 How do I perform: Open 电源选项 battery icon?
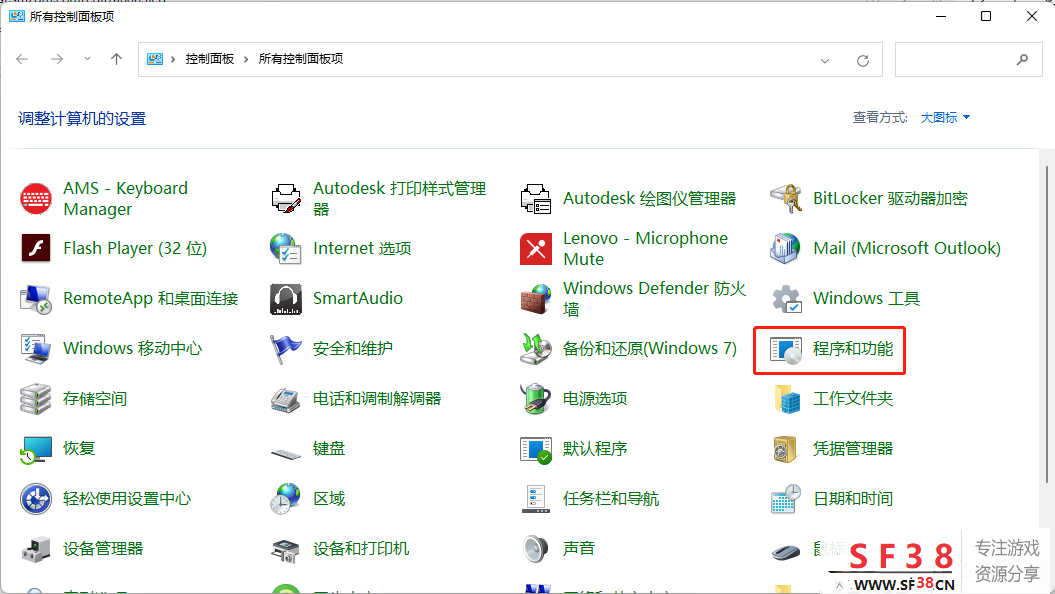coord(536,399)
